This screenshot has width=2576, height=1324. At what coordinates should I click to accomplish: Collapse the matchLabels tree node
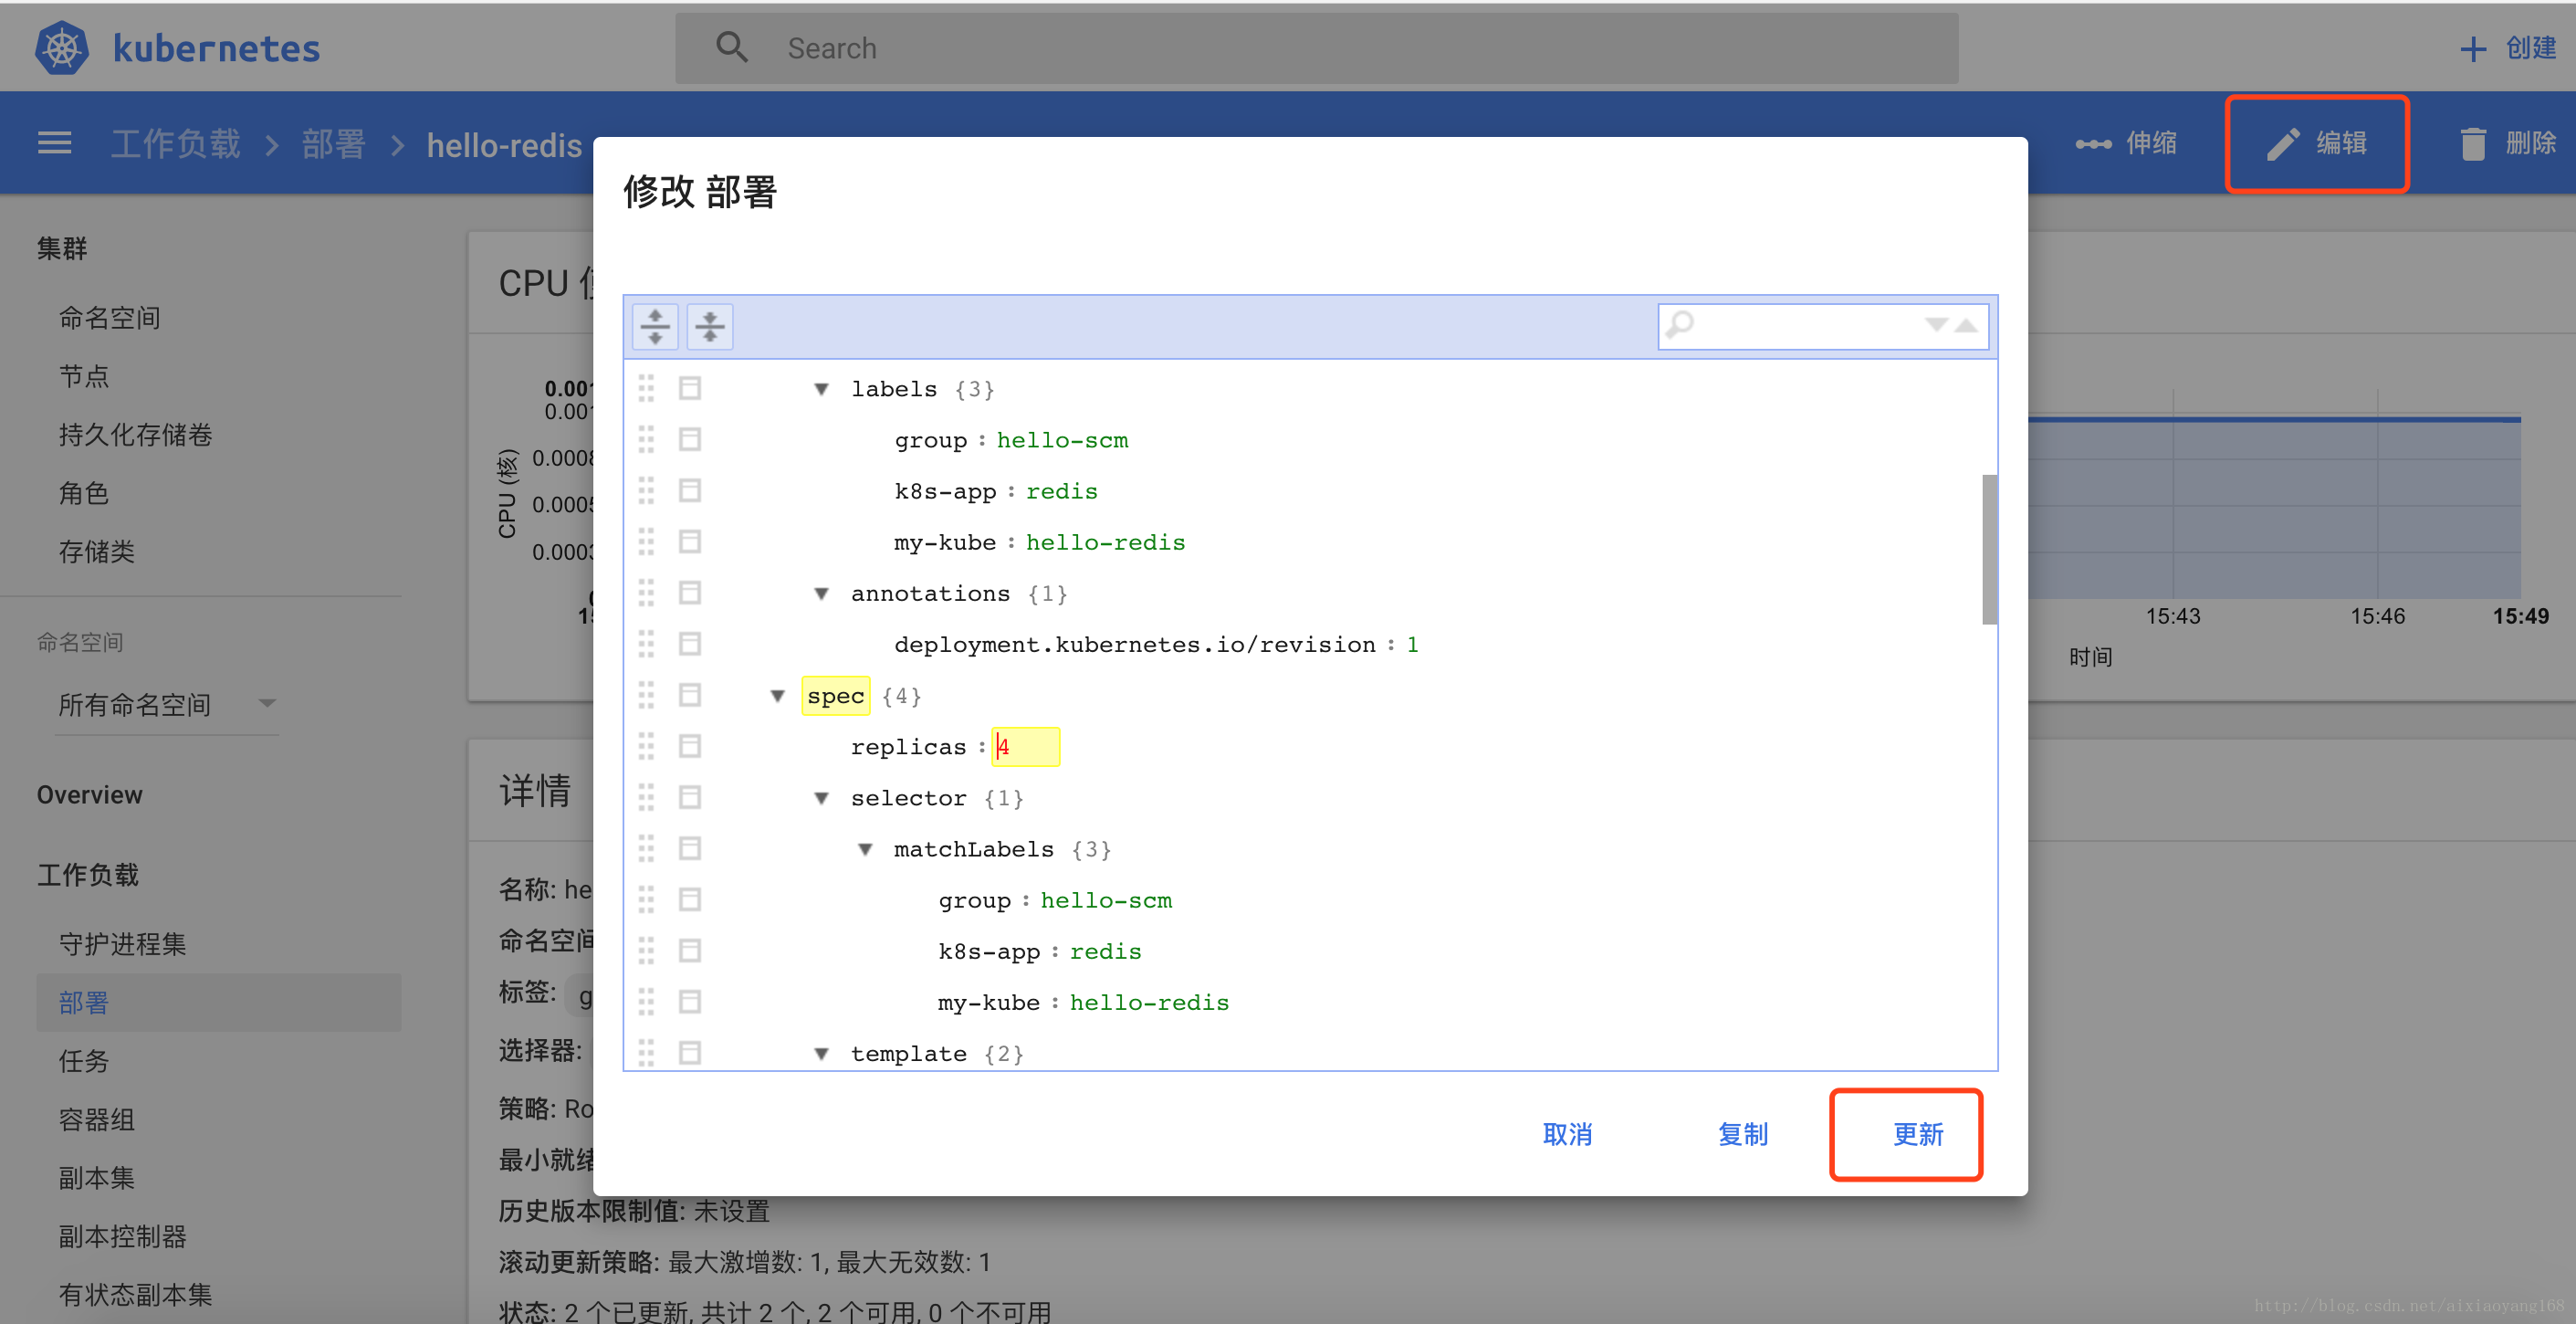864,849
